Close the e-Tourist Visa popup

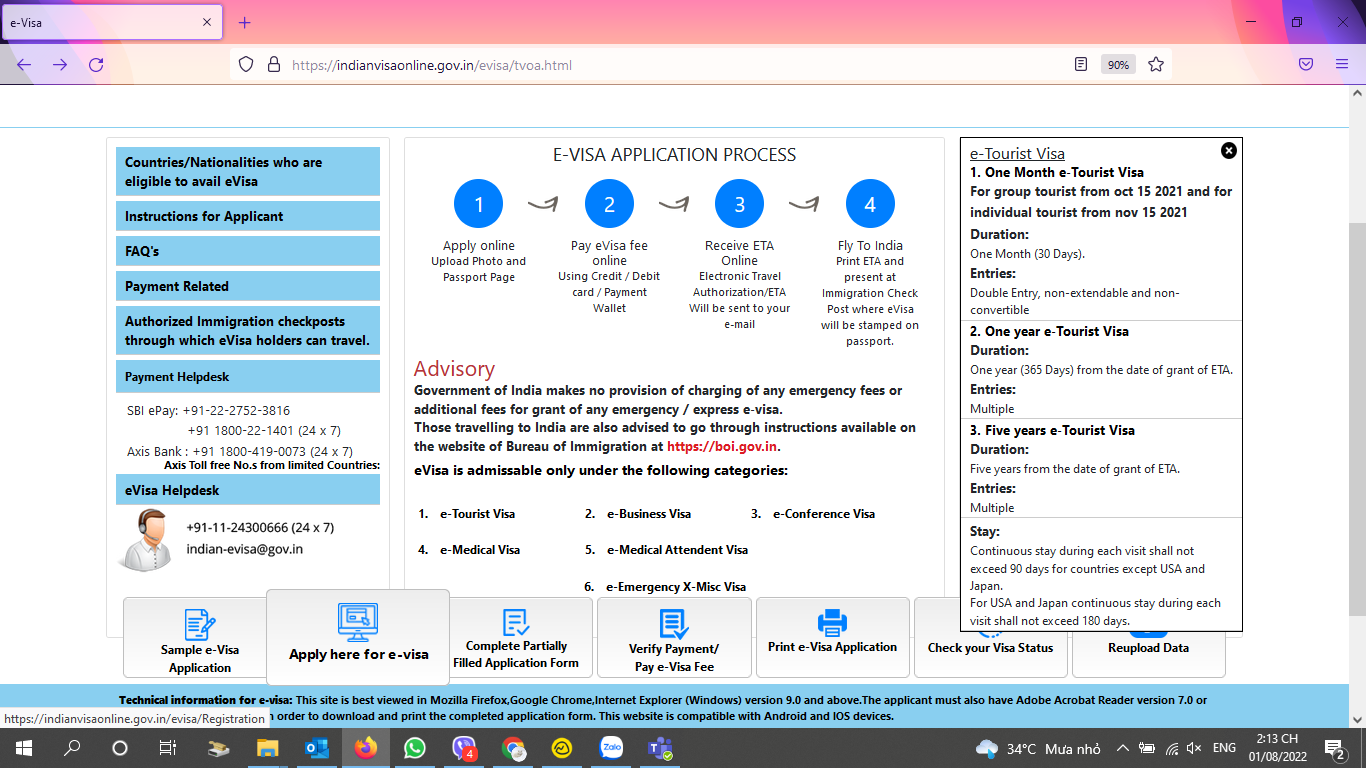(1229, 150)
